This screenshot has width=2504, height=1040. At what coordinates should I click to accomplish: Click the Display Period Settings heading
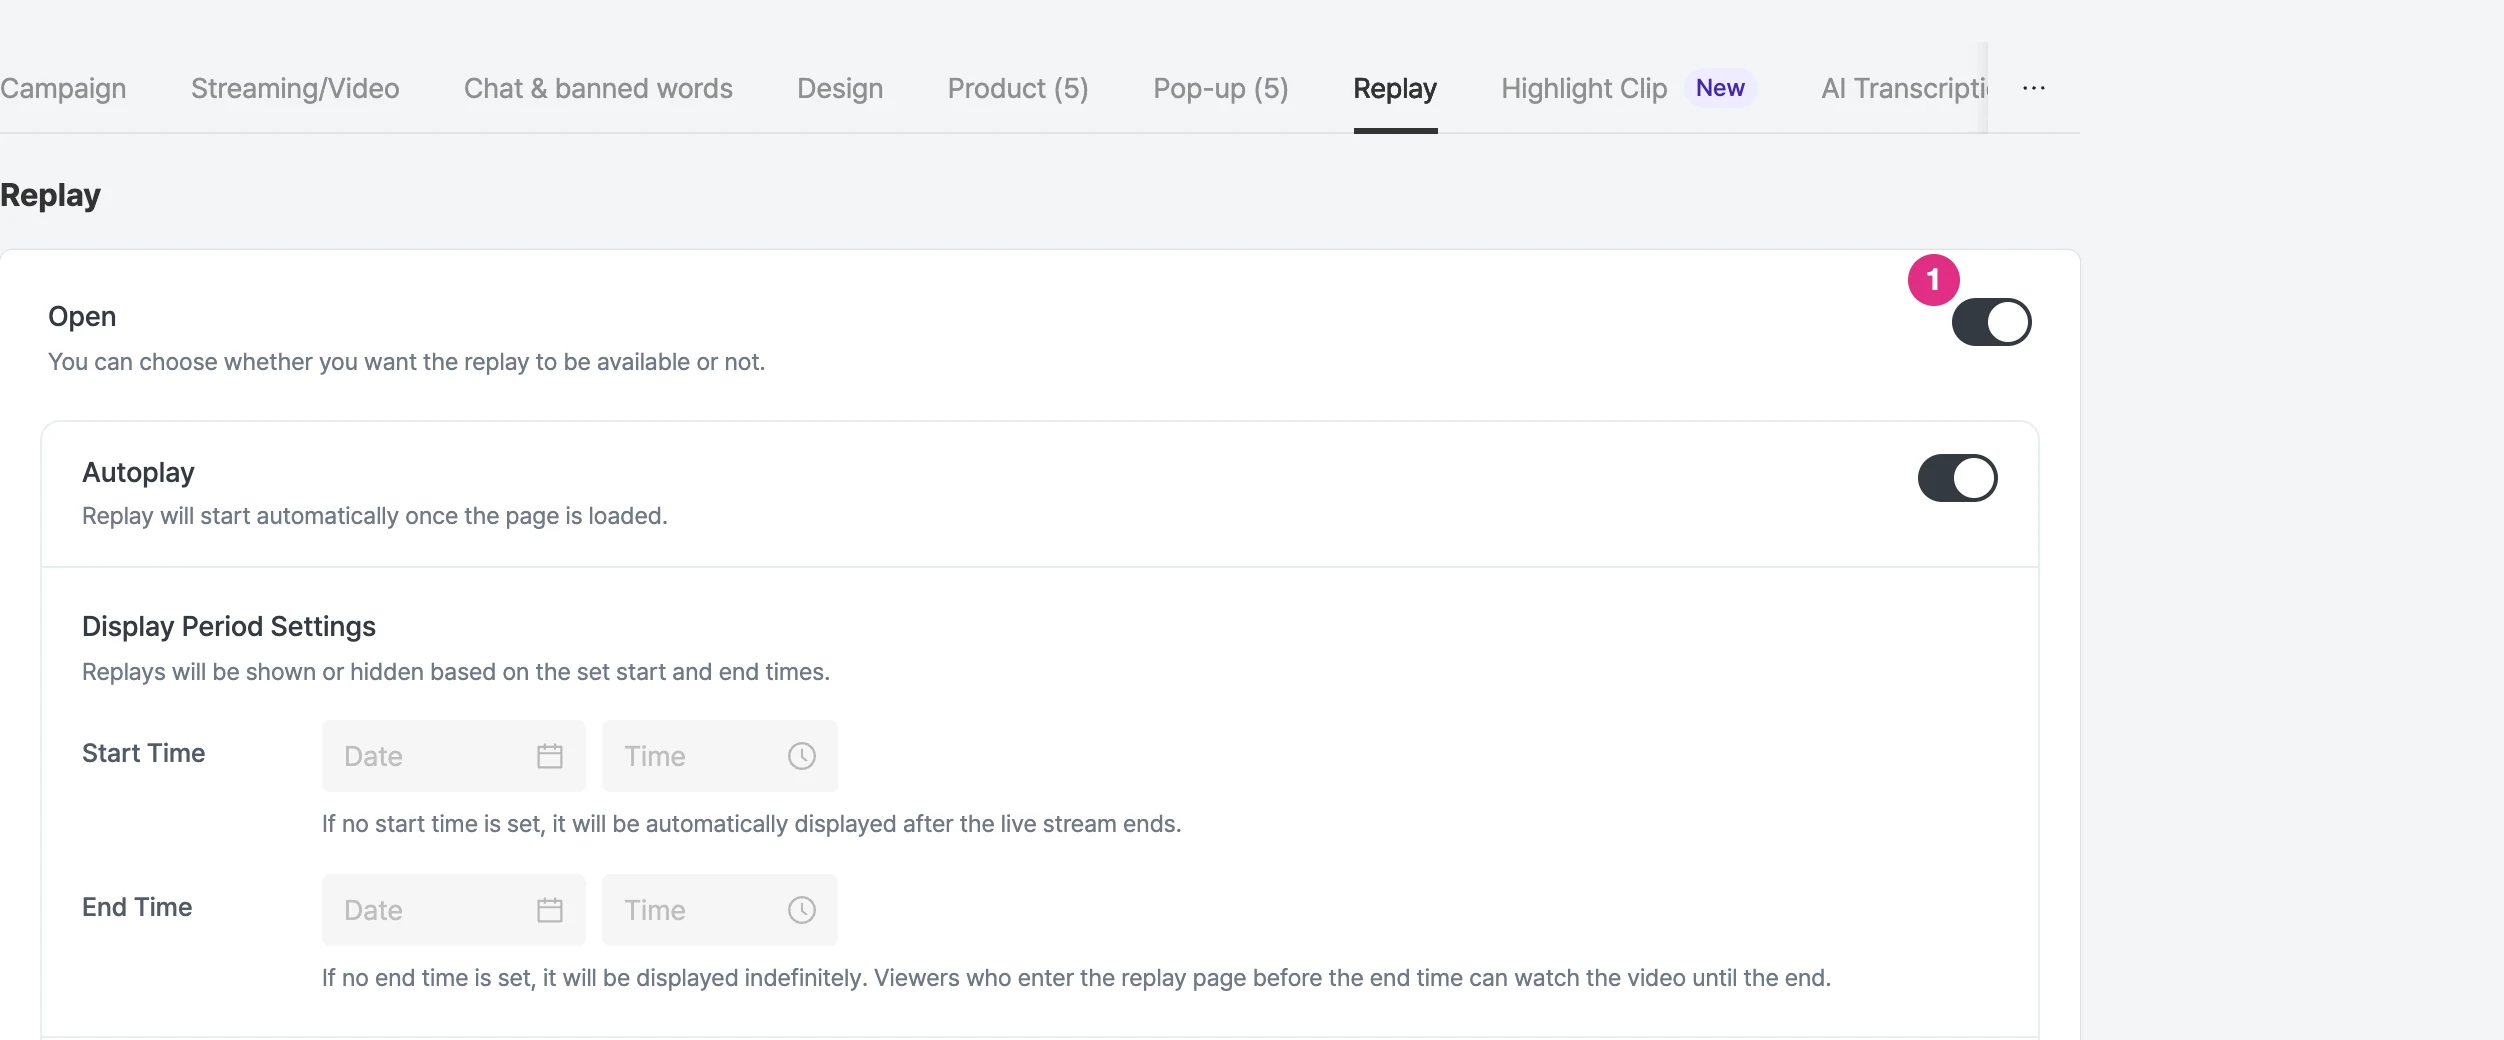coord(229,627)
